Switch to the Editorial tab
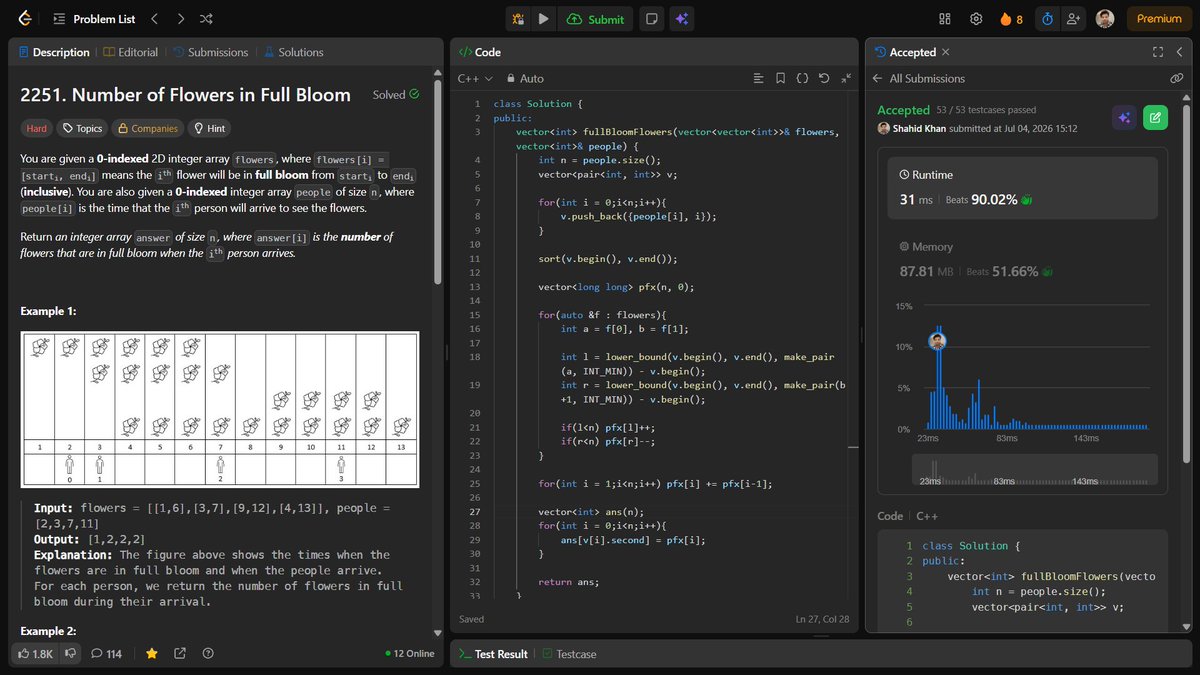Viewport: 1200px width, 675px height. (130, 52)
